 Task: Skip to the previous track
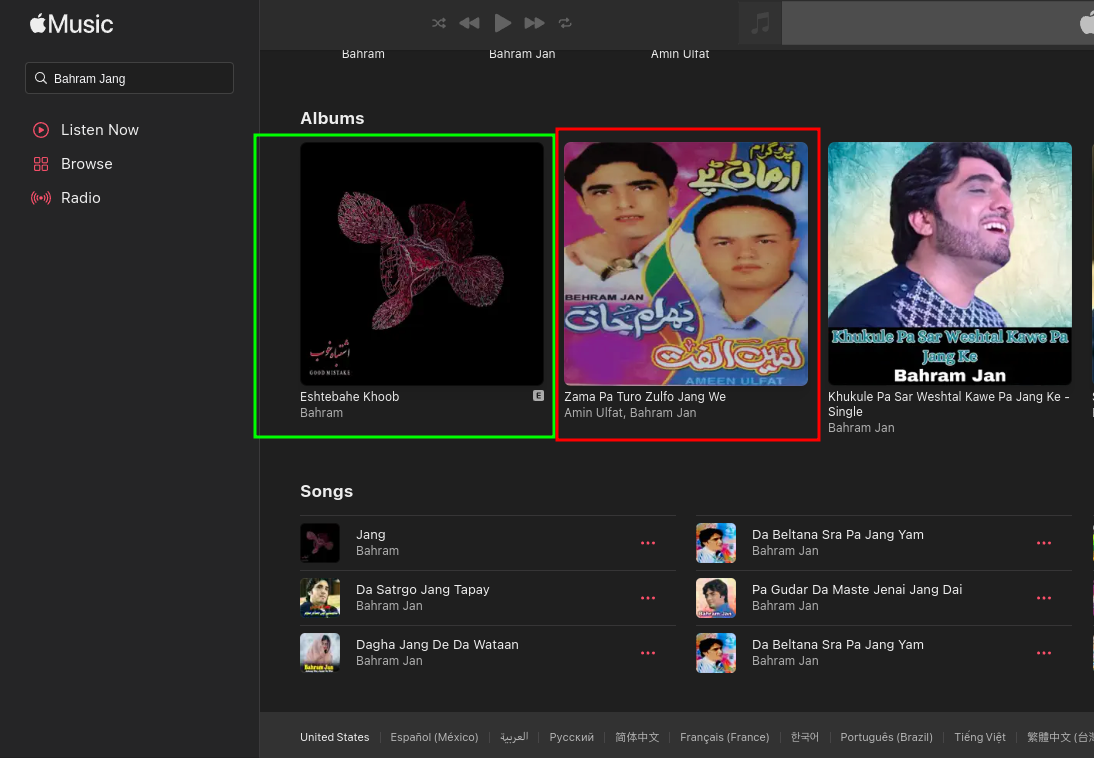click(470, 23)
